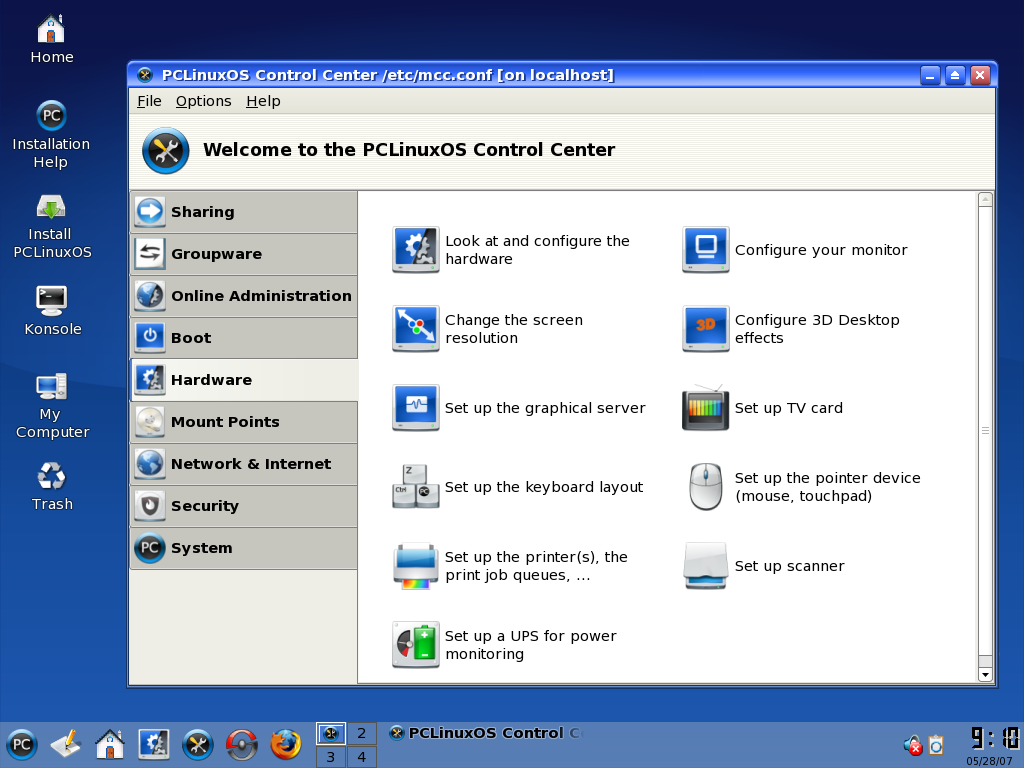Screen dimensions: 1024x768
Task: Select the Mount Points category
Action: (x=244, y=422)
